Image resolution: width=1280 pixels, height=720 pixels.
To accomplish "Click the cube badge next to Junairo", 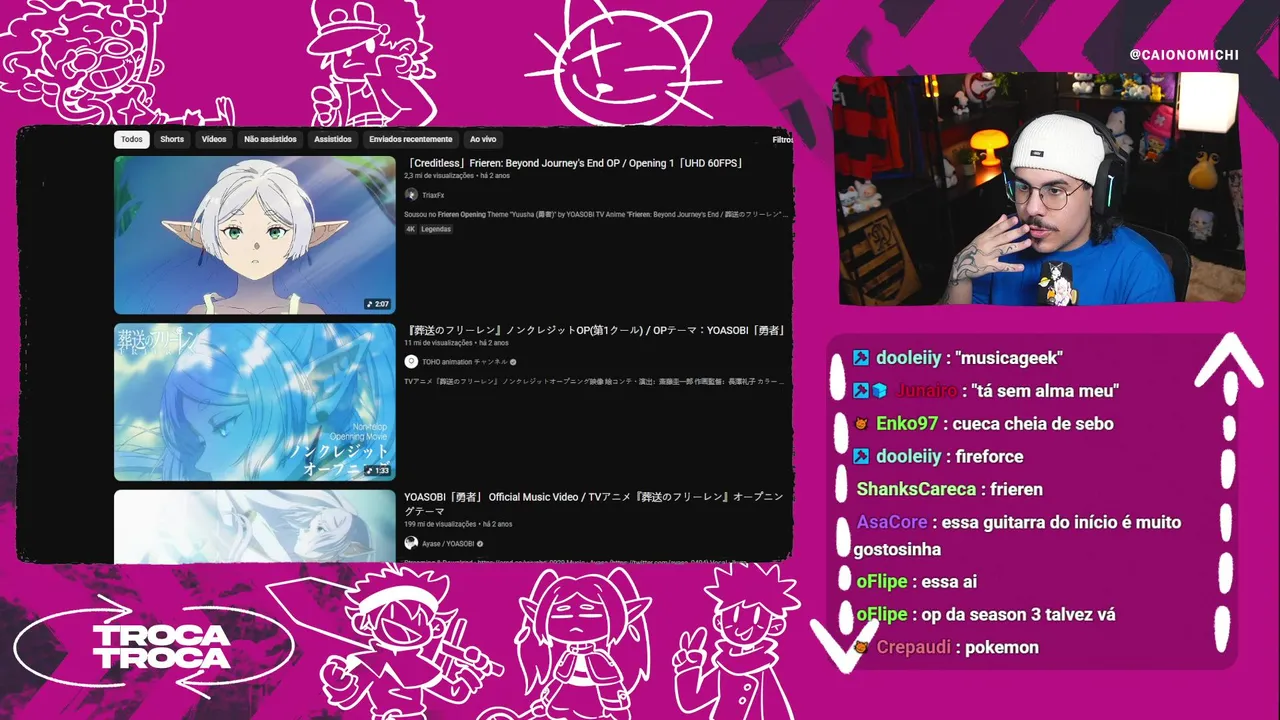I will pos(880,391).
